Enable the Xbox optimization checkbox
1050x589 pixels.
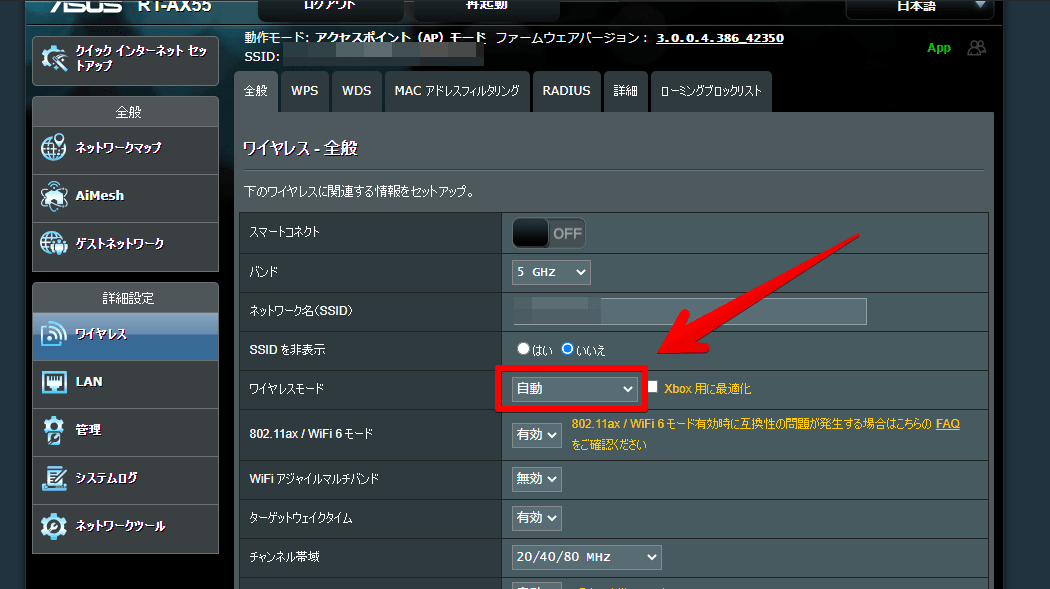click(x=653, y=387)
